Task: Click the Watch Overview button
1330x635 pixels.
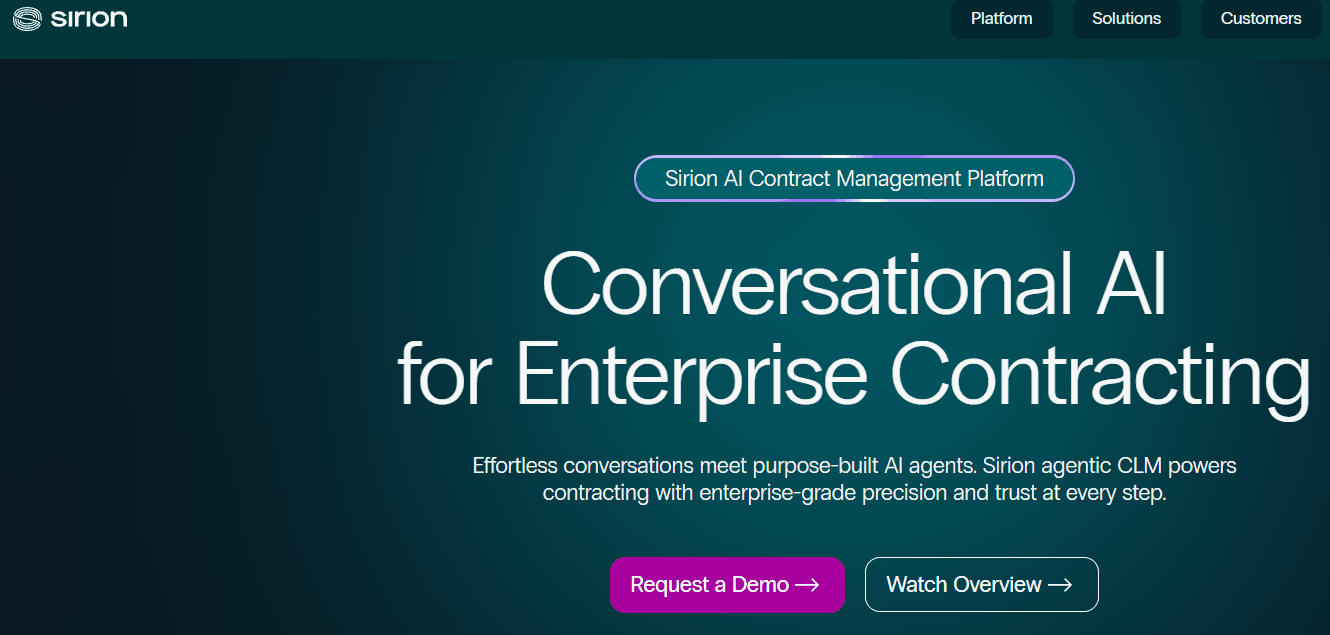Action: point(981,585)
